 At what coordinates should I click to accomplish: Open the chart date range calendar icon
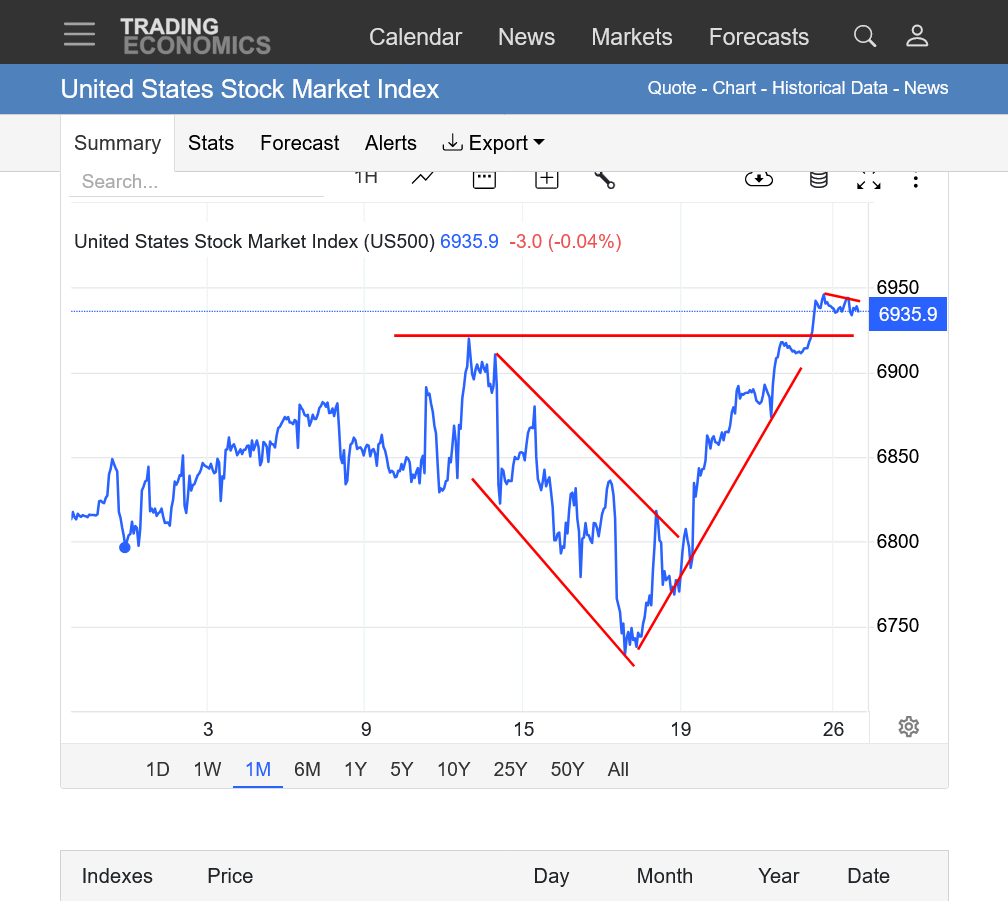[x=484, y=179]
